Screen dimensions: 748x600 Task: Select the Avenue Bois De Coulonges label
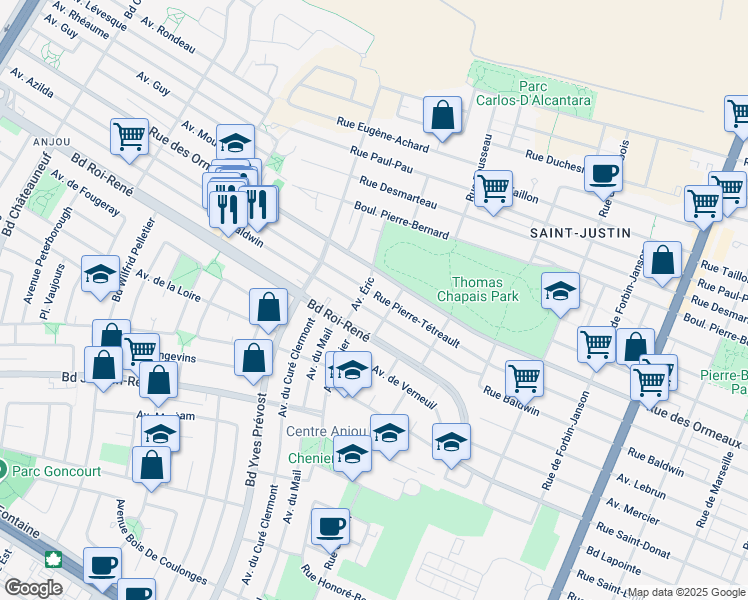pos(161,543)
